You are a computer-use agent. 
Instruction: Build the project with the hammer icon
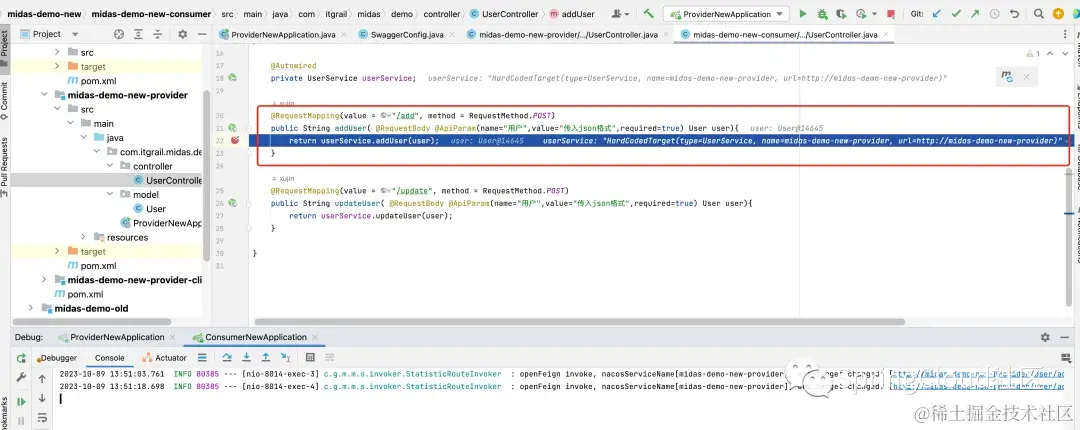click(x=649, y=14)
